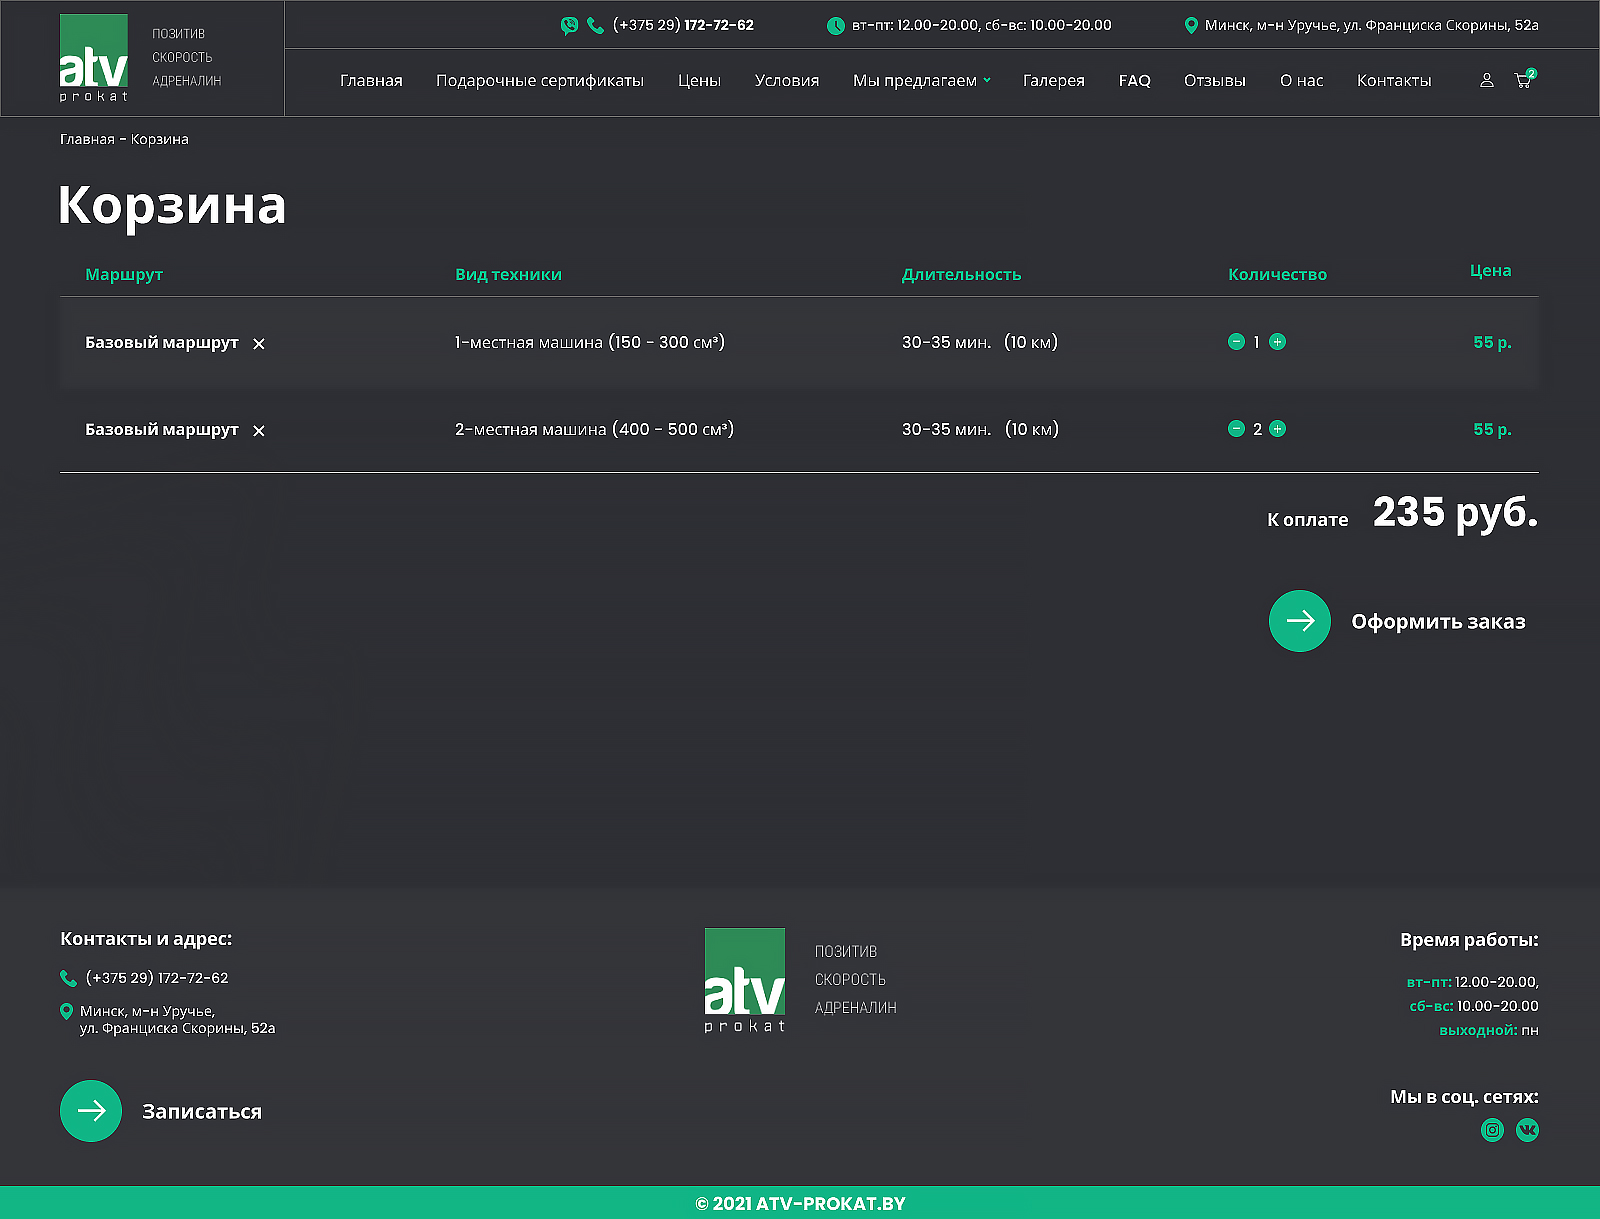Go to the Галерея page
The width and height of the screenshot is (1600, 1219).
(x=1053, y=81)
